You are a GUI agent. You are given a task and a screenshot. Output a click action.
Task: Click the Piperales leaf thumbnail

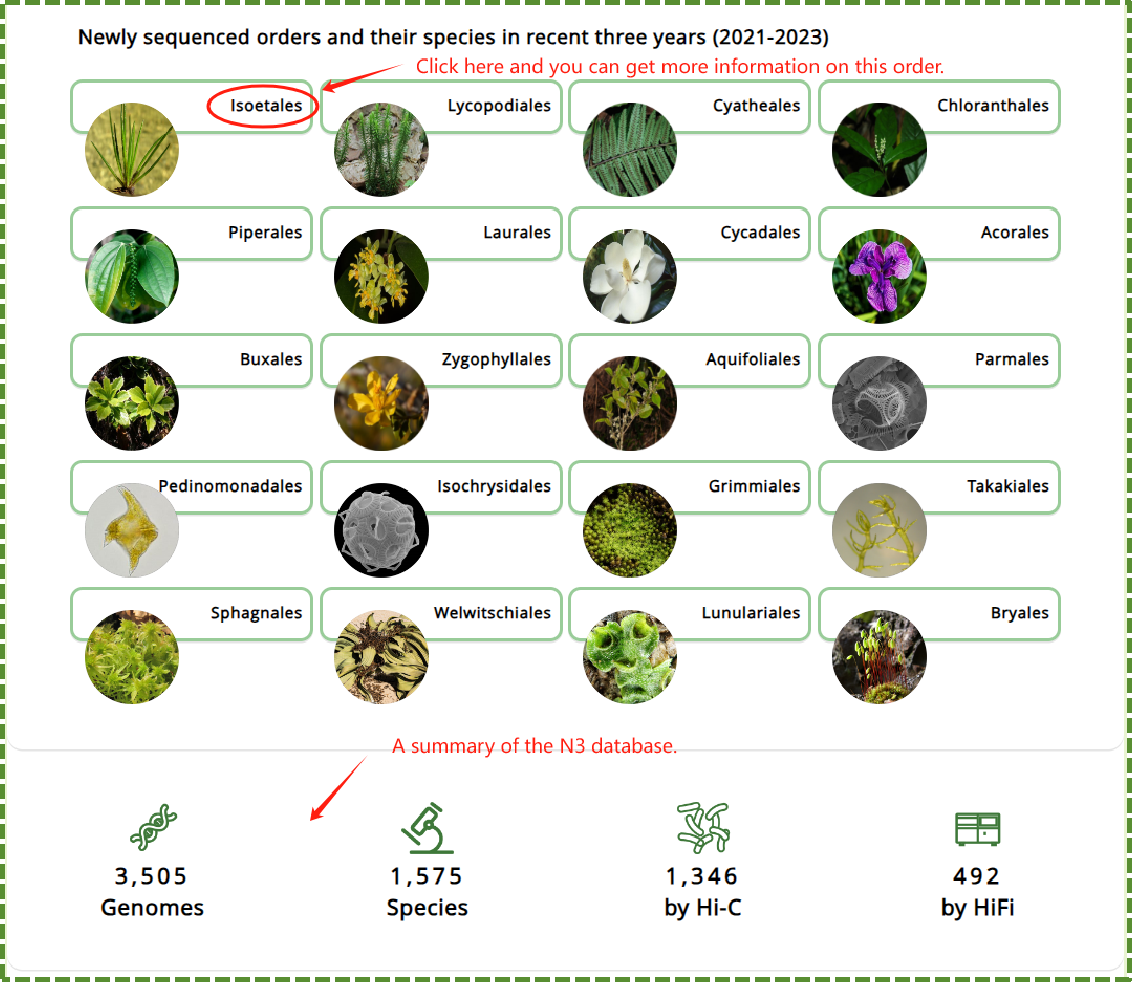tap(132, 276)
